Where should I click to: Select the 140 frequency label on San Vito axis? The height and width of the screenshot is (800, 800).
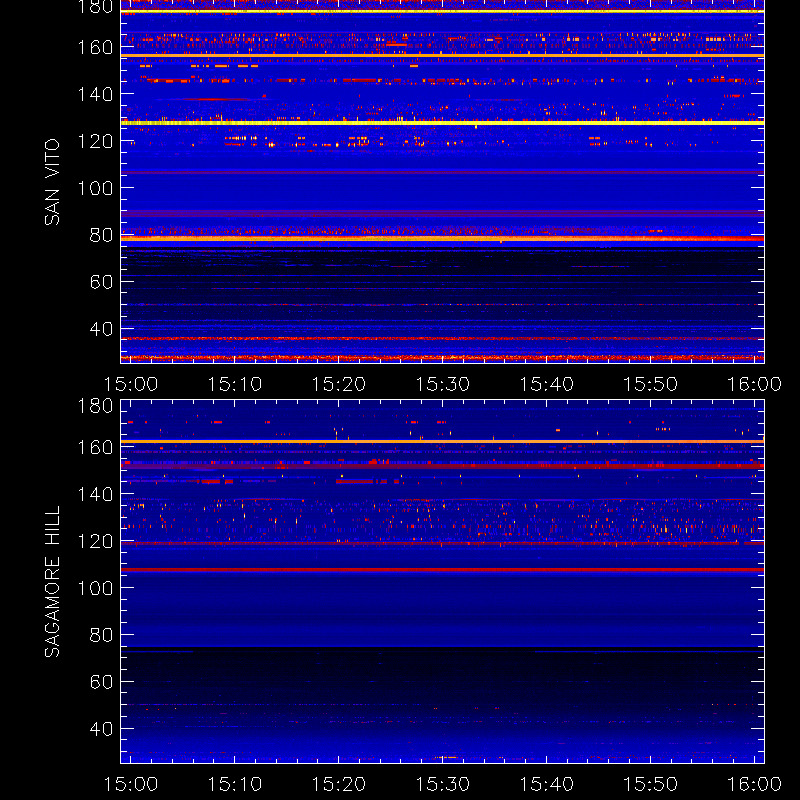point(95,94)
